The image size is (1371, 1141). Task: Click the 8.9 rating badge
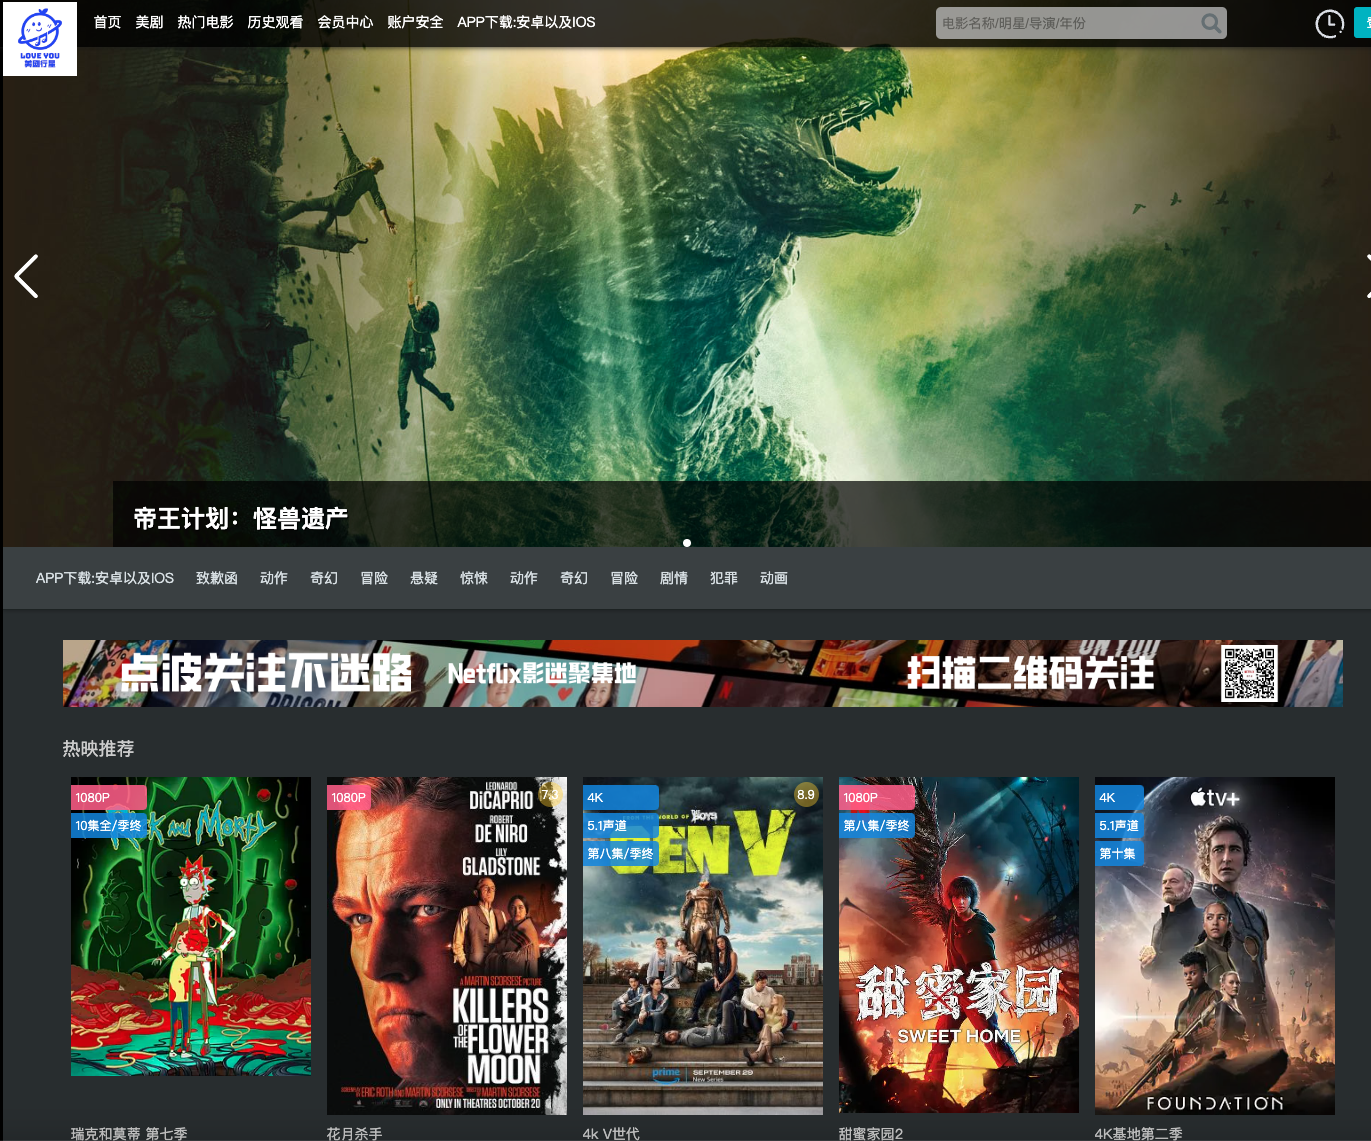[806, 794]
